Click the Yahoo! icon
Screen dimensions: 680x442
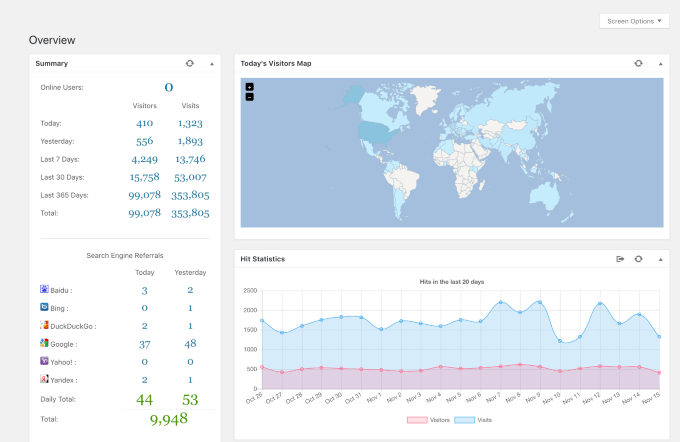tap(44, 361)
